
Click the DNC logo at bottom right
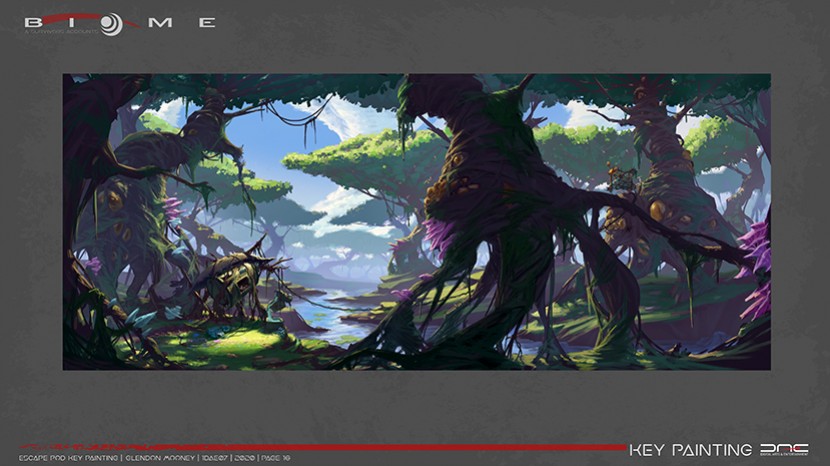pos(783,450)
